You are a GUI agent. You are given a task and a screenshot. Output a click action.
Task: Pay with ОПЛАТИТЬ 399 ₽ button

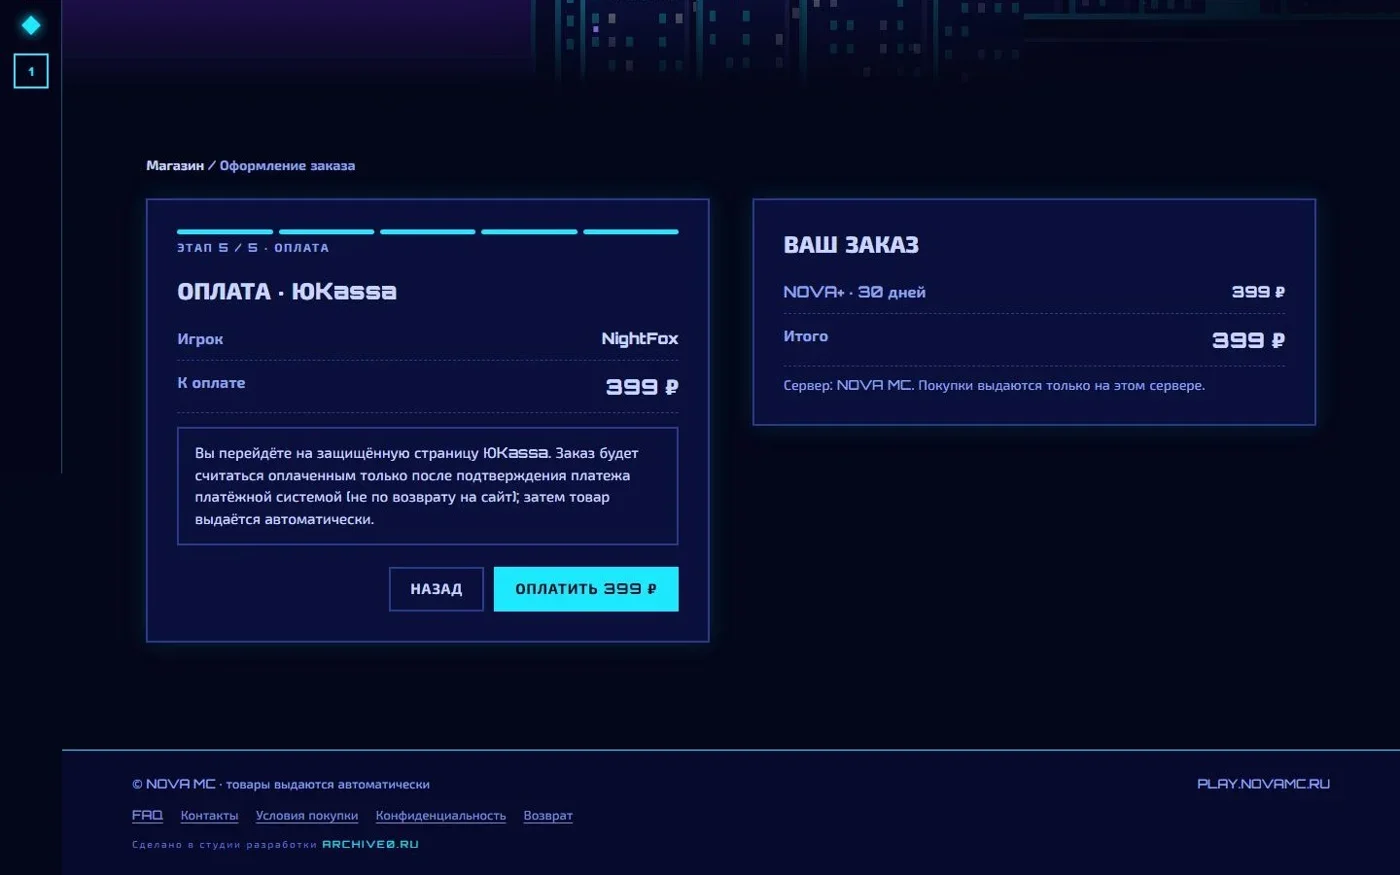pyautogui.click(x=586, y=589)
